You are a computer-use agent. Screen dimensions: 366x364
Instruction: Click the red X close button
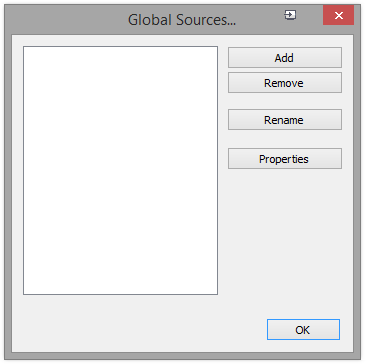coord(338,15)
